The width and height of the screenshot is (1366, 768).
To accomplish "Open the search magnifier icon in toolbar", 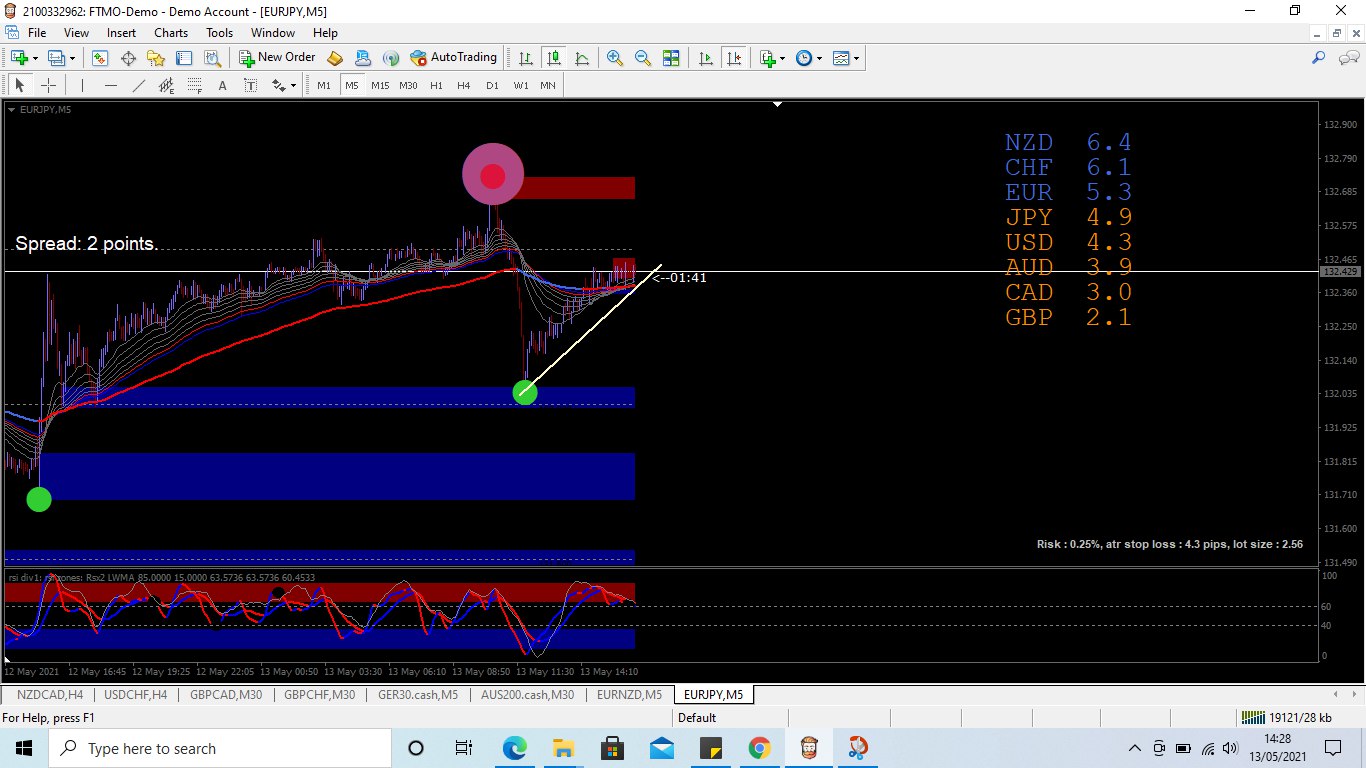I will click(1319, 58).
